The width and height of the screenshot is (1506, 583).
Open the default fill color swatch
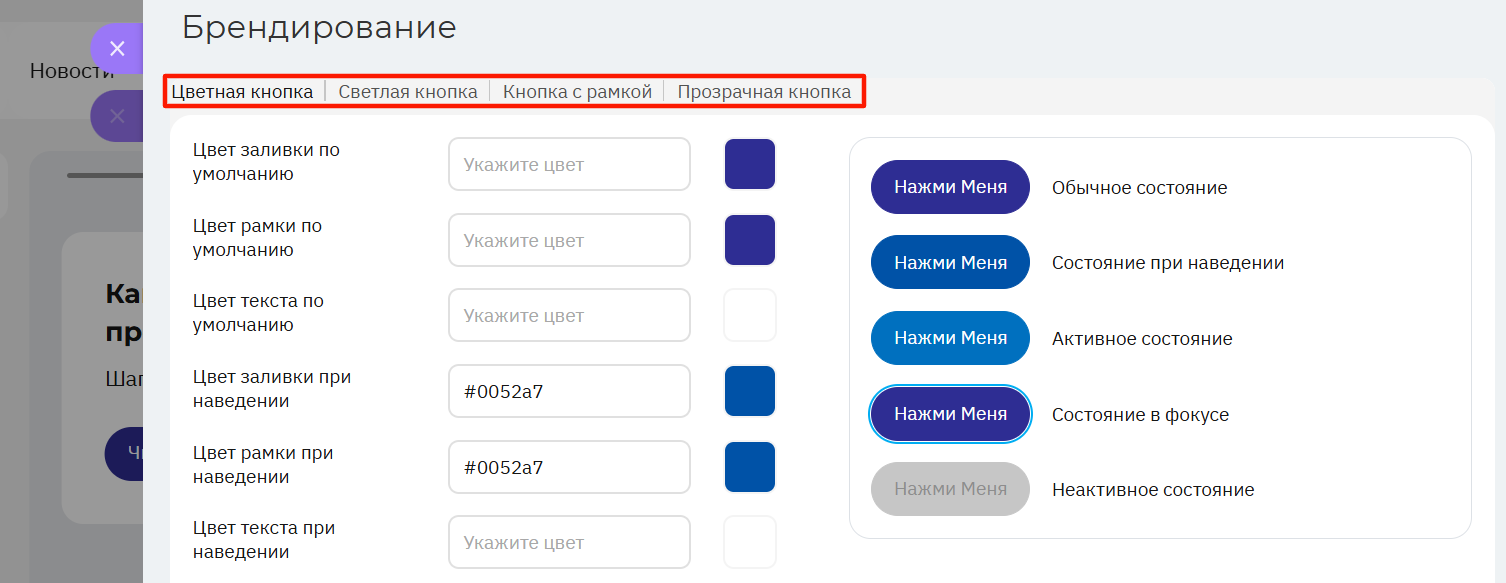750,164
